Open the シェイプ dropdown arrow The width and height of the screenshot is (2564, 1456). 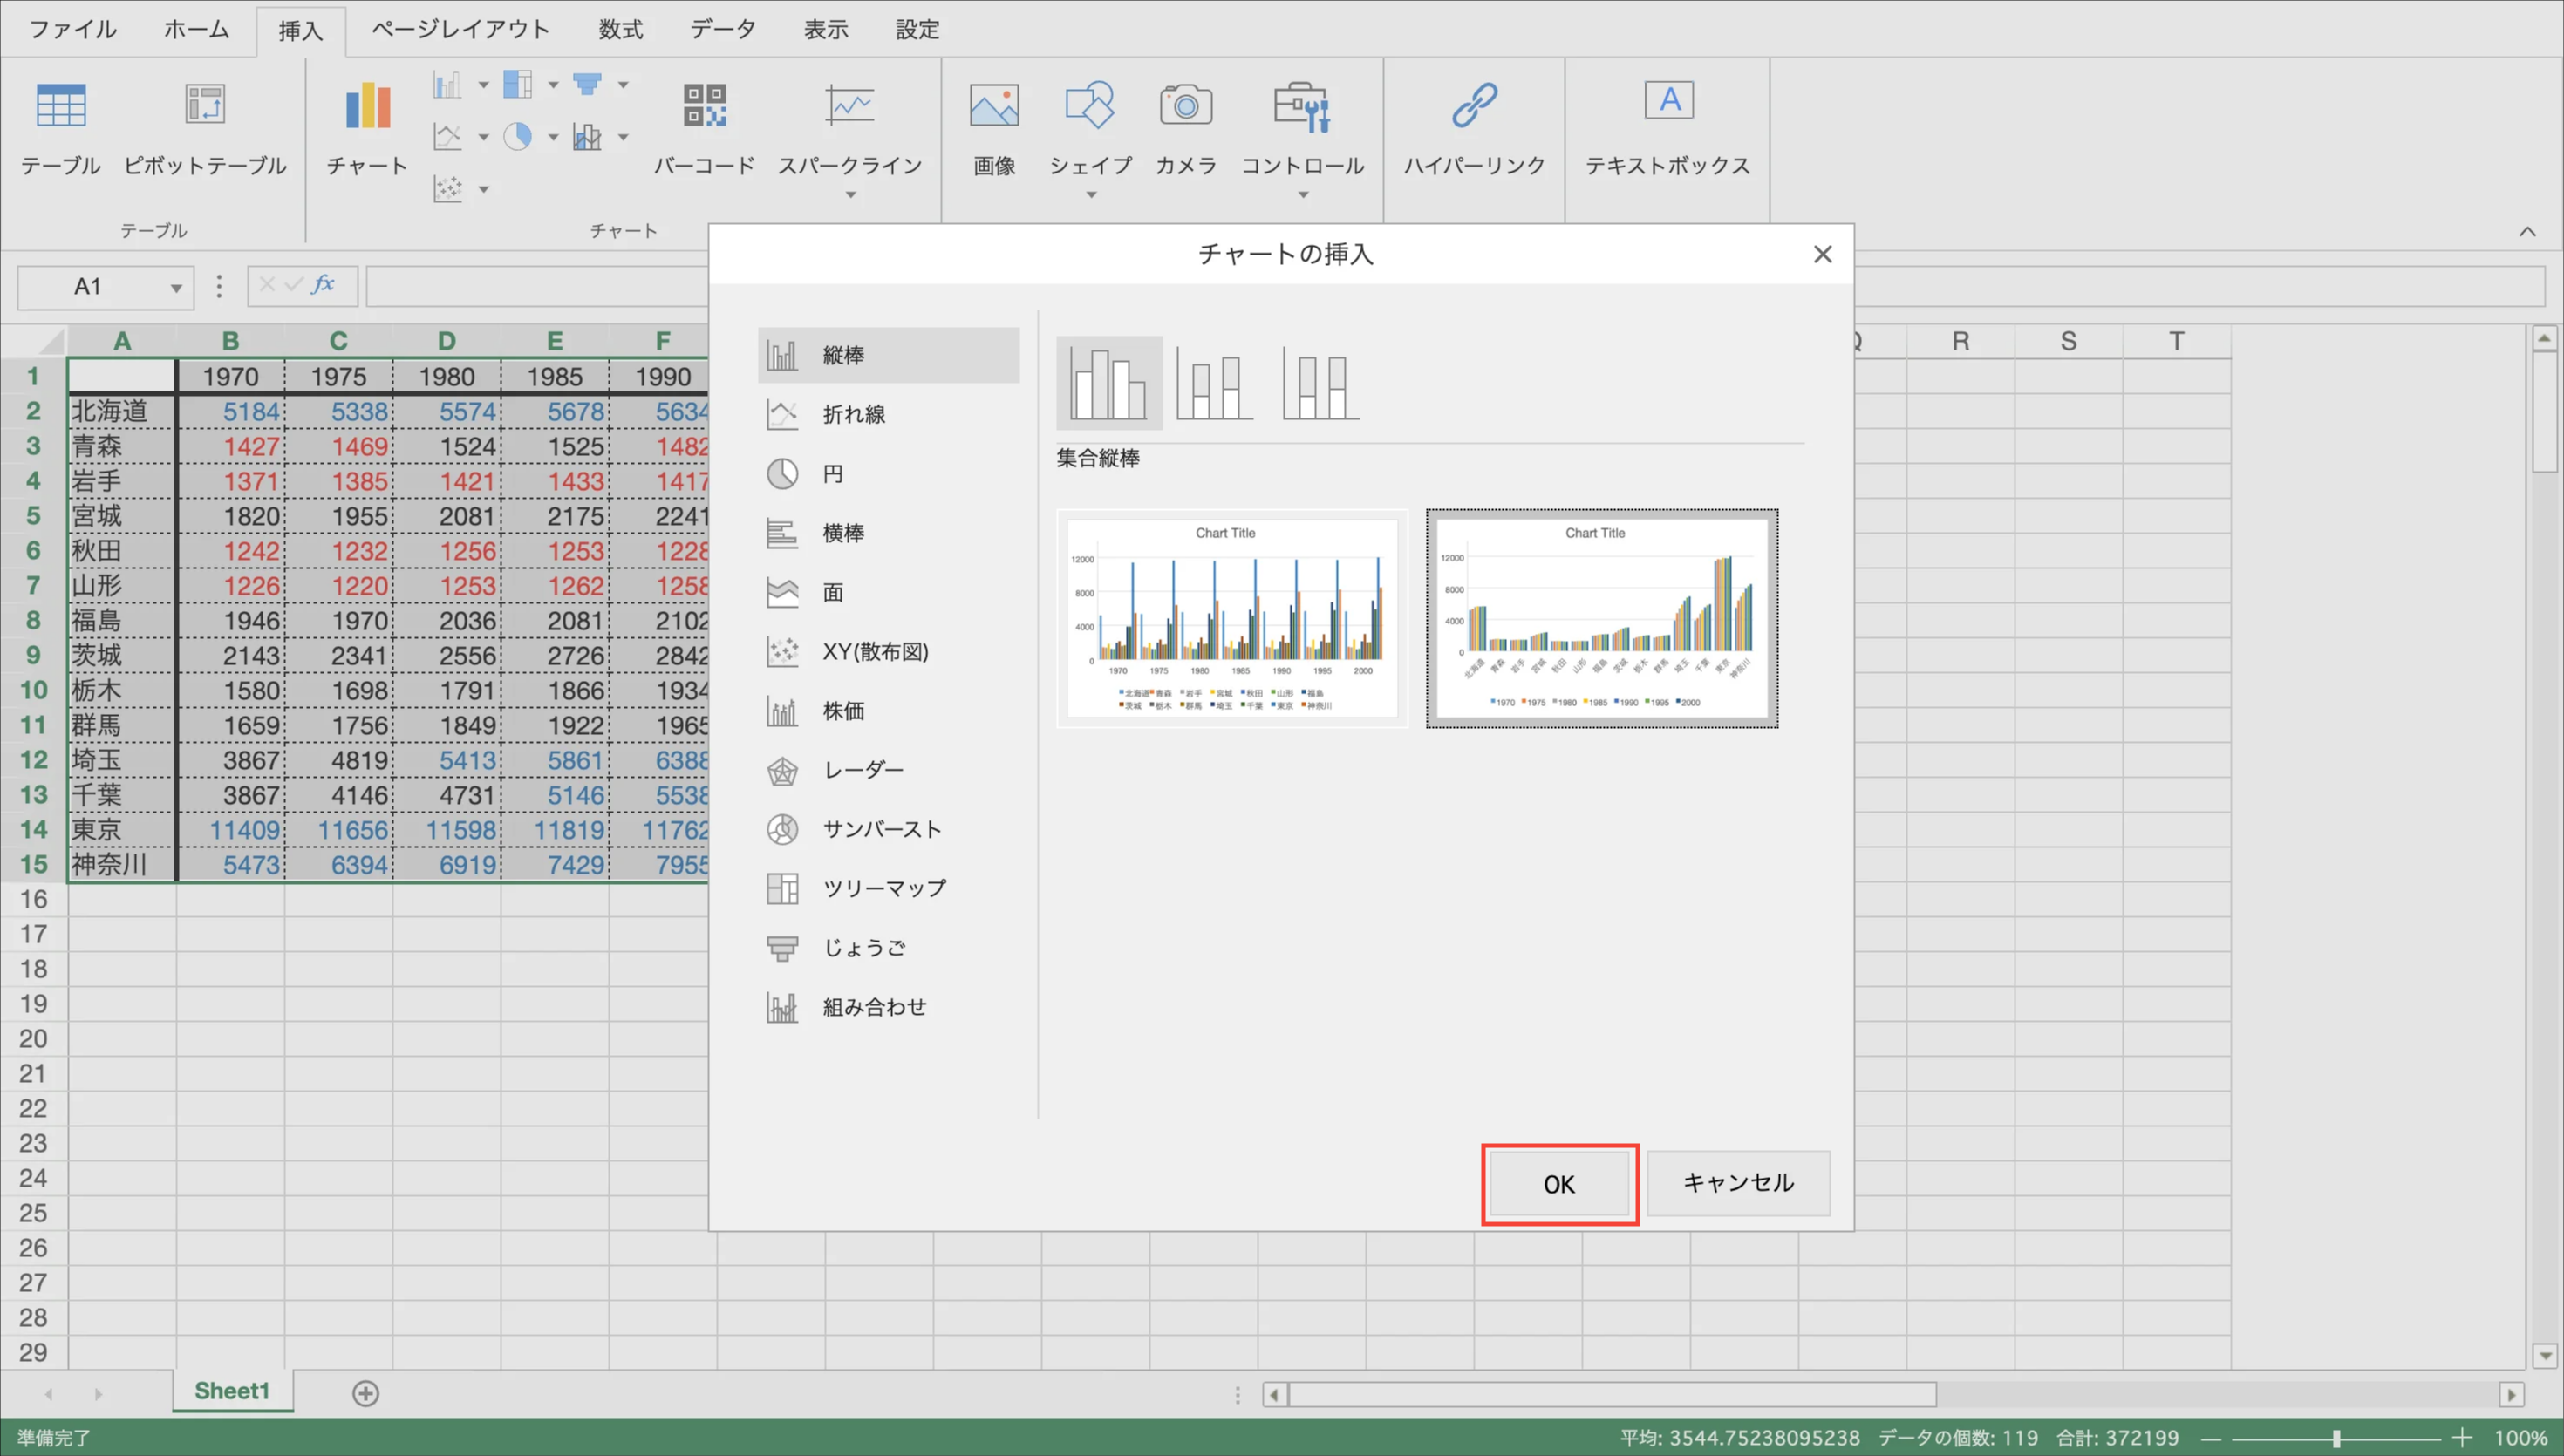tap(1091, 195)
